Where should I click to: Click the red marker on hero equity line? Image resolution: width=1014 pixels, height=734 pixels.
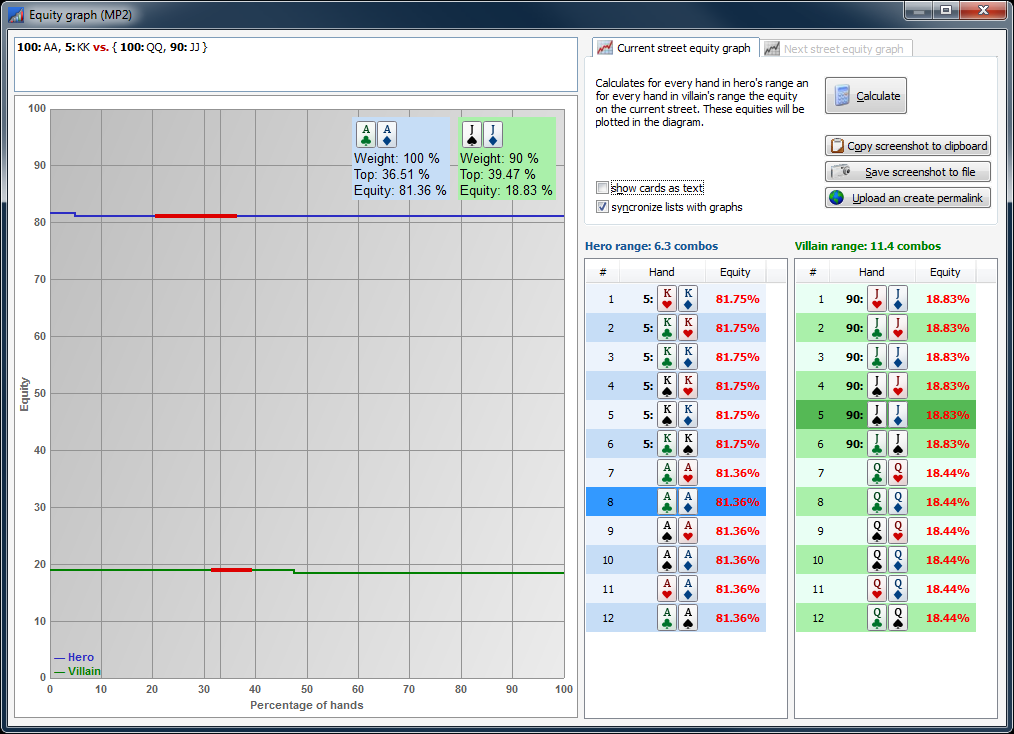click(x=195, y=216)
